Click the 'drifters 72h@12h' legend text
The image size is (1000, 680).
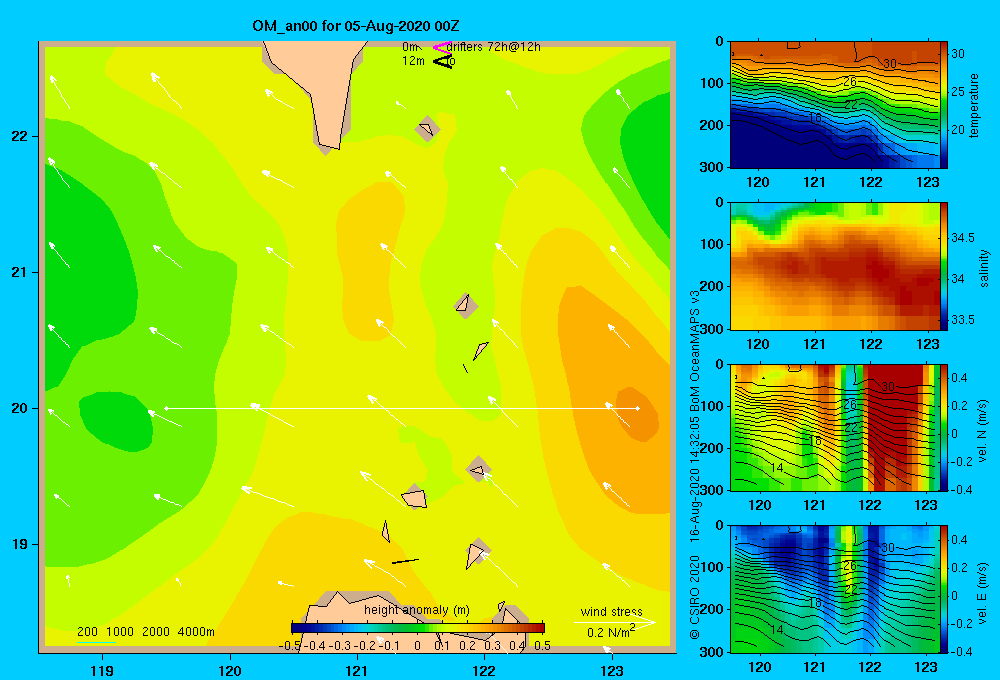coord(494,47)
